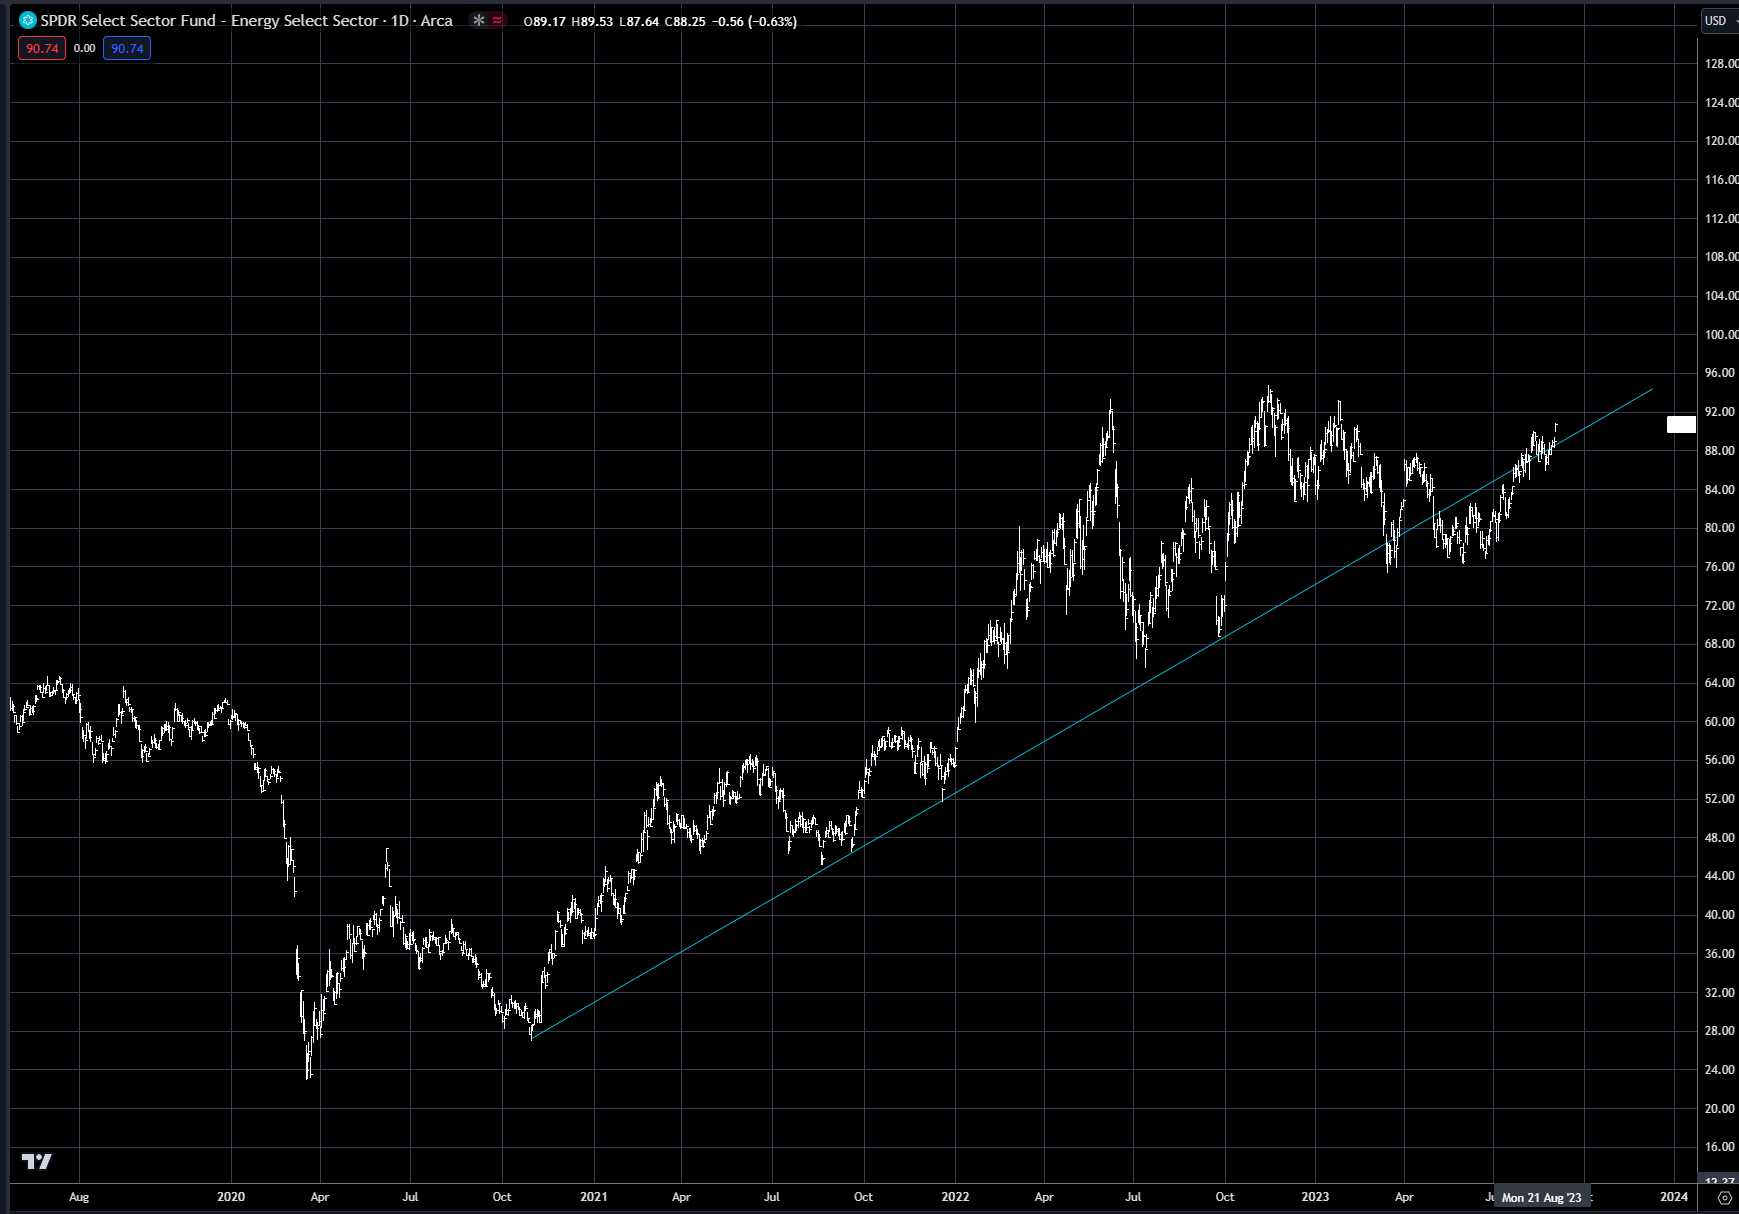Open chart settings gear in bottom-right corner
The height and width of the screenshot is (1214, 1739).
point(1725,1197)
